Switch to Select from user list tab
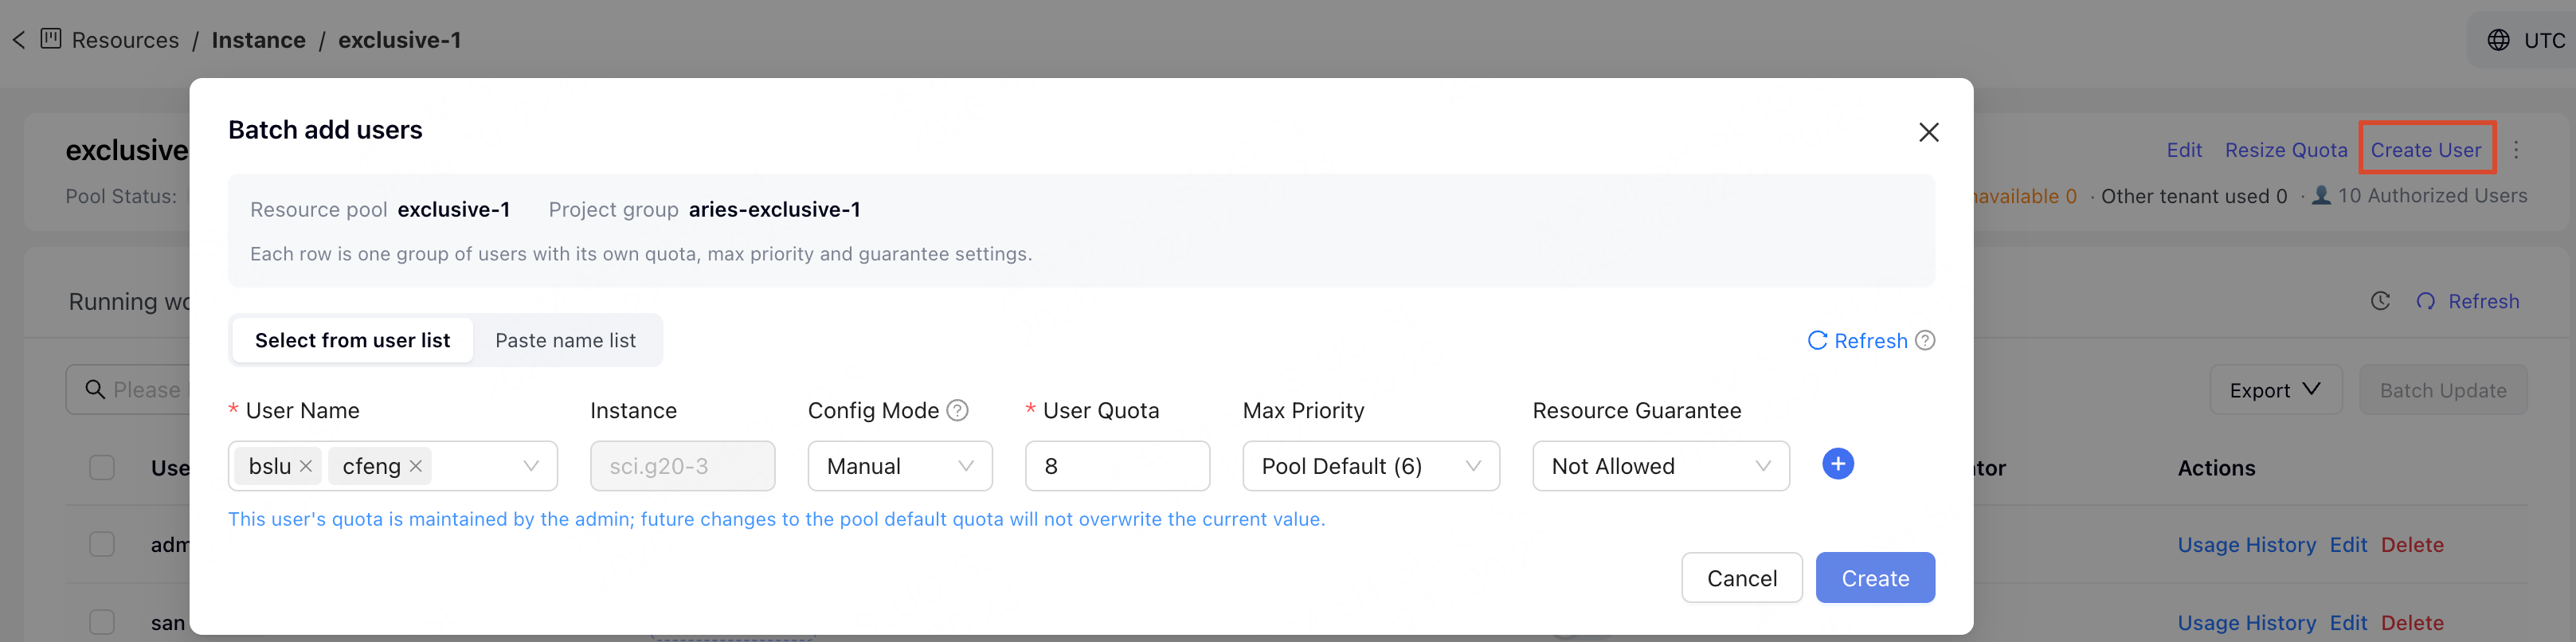Viewport: 2576px width, 642px height. [x=353, y=340]
